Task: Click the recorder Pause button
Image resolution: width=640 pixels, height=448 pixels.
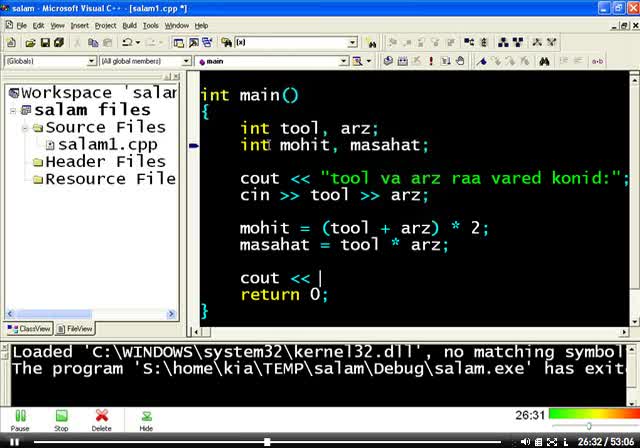Action: pyautogui.click(x=20, y=420)
